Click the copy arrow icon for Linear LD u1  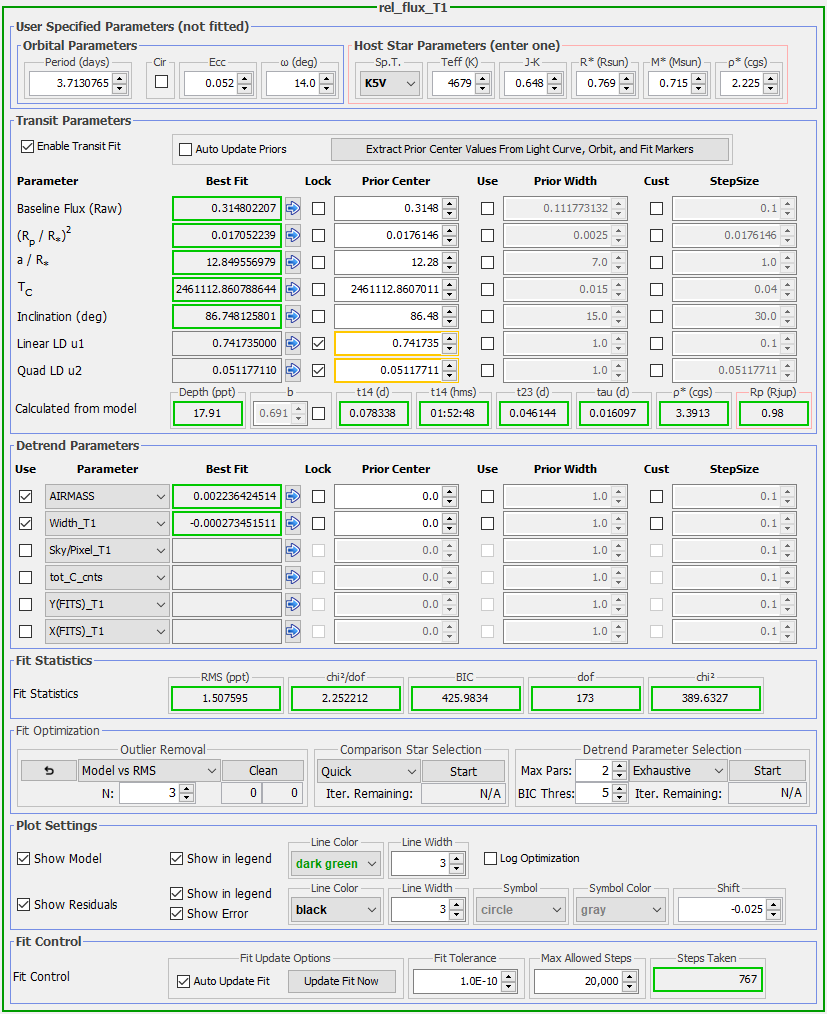[293, 343]
